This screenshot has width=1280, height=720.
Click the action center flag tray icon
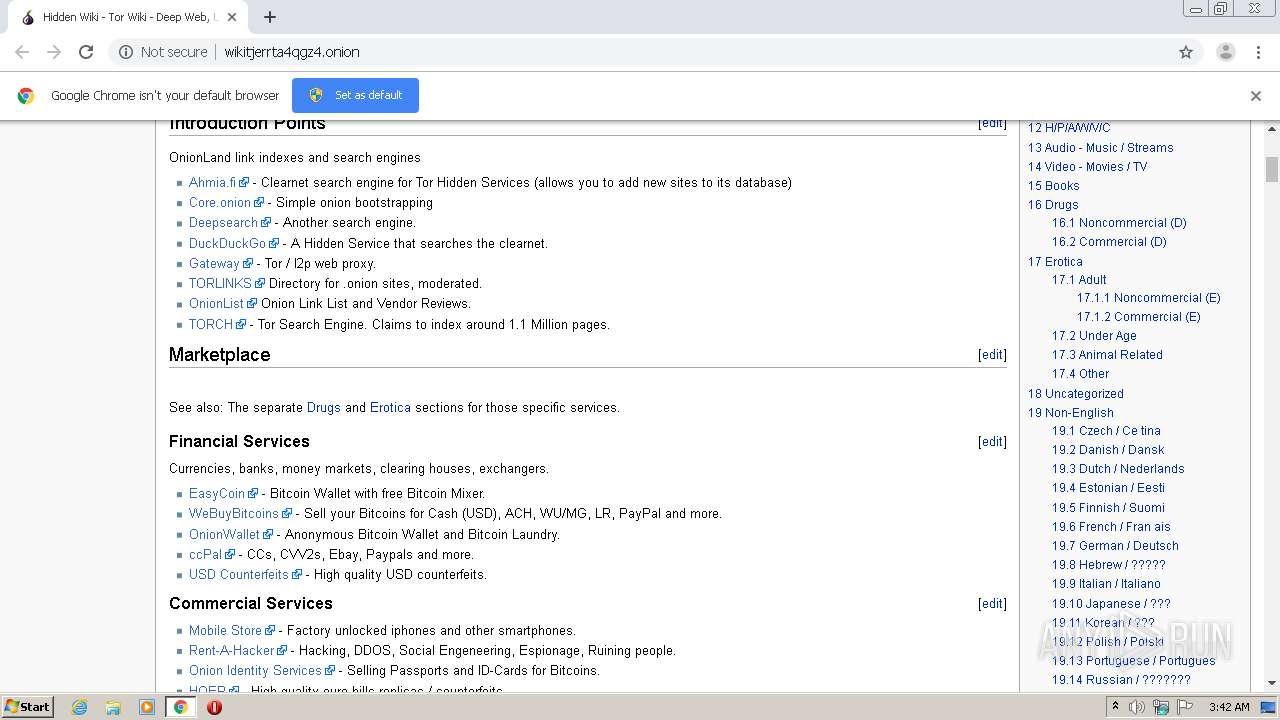coord(1184,707)
